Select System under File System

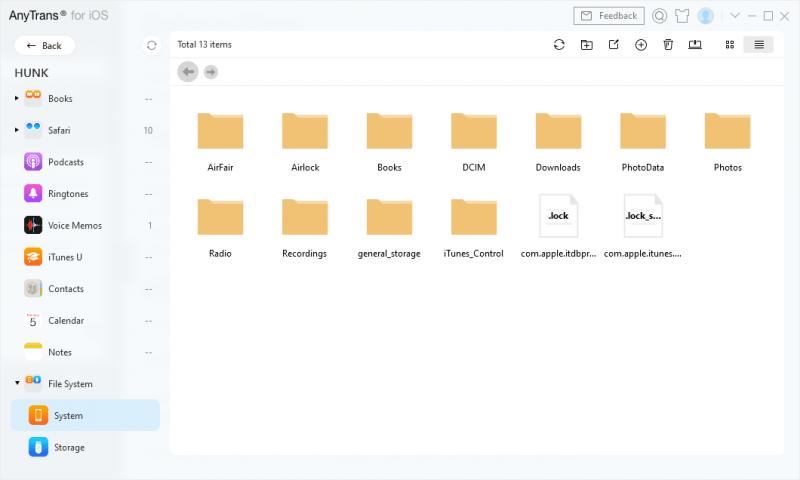(x=85, y=415)
